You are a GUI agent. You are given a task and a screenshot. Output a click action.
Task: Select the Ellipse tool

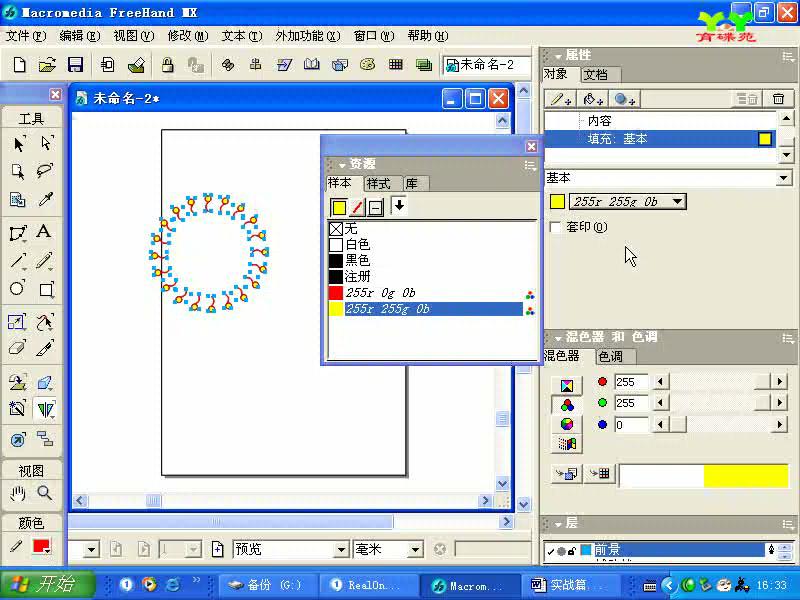(17, 288)
